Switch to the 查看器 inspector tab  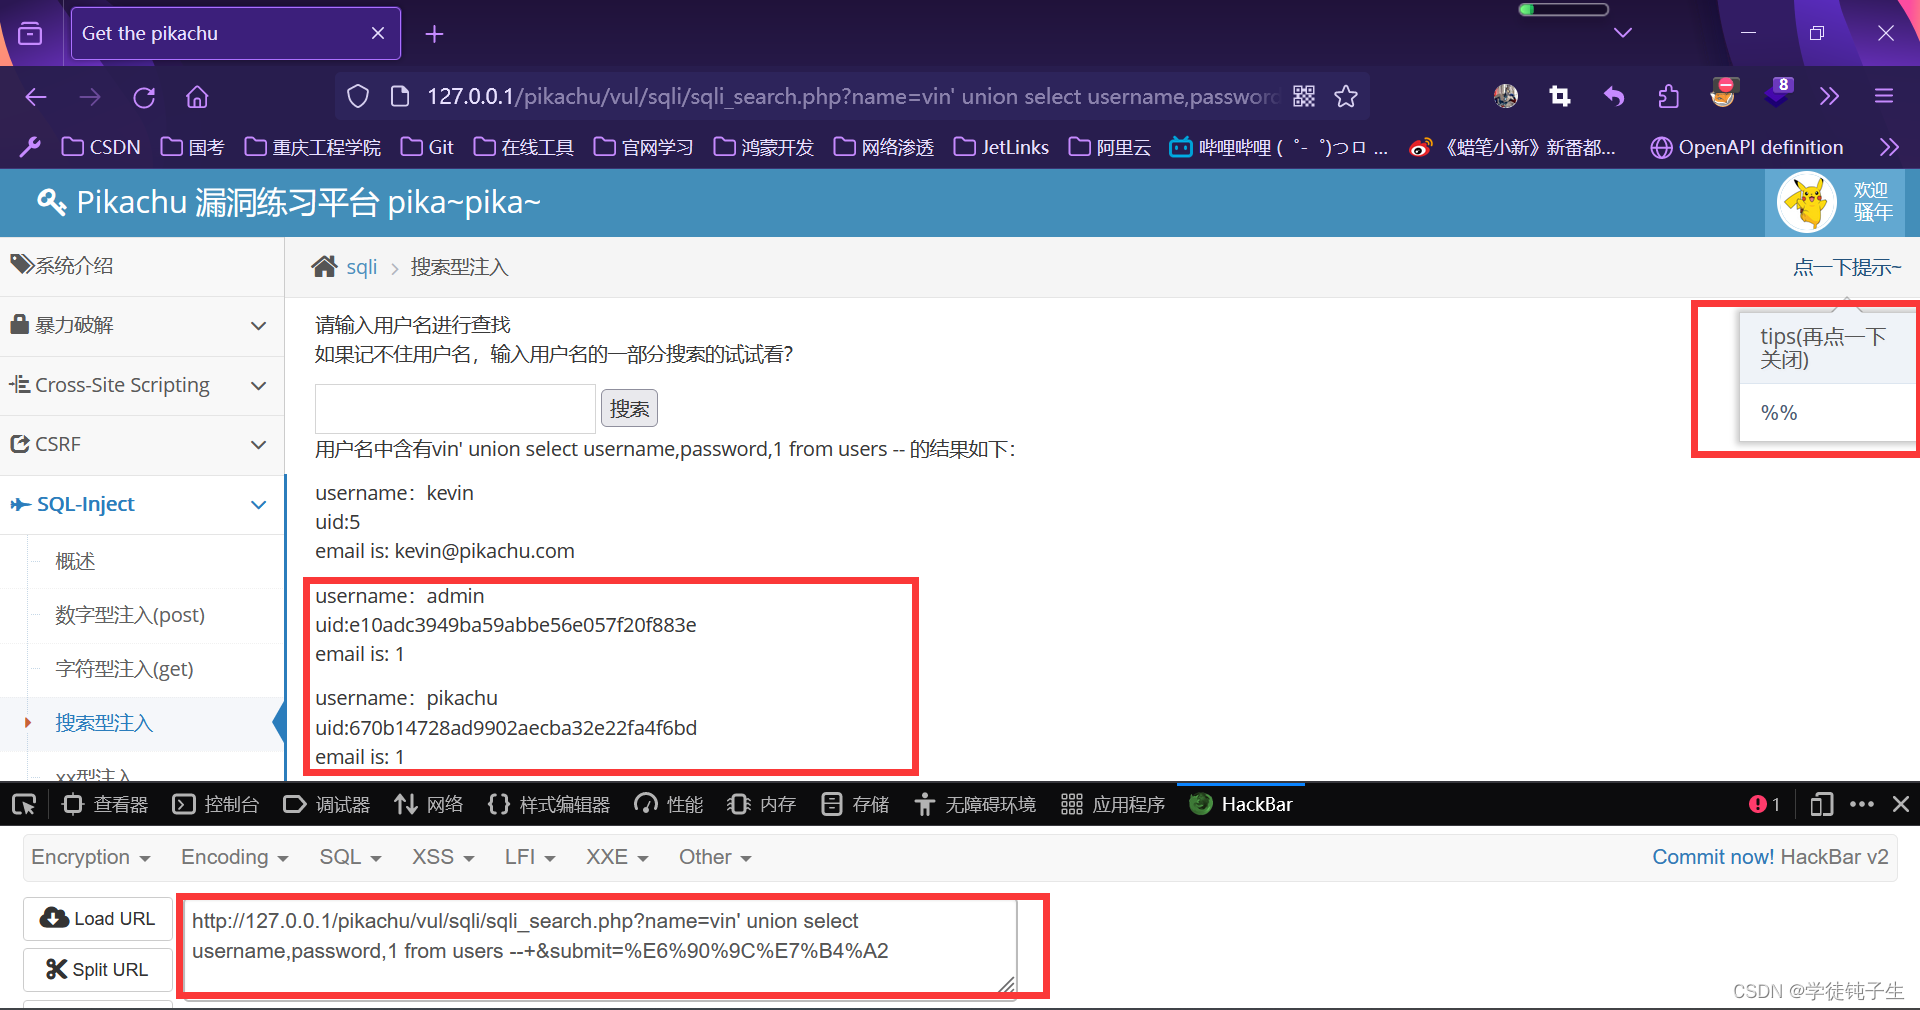click(105, 804)
